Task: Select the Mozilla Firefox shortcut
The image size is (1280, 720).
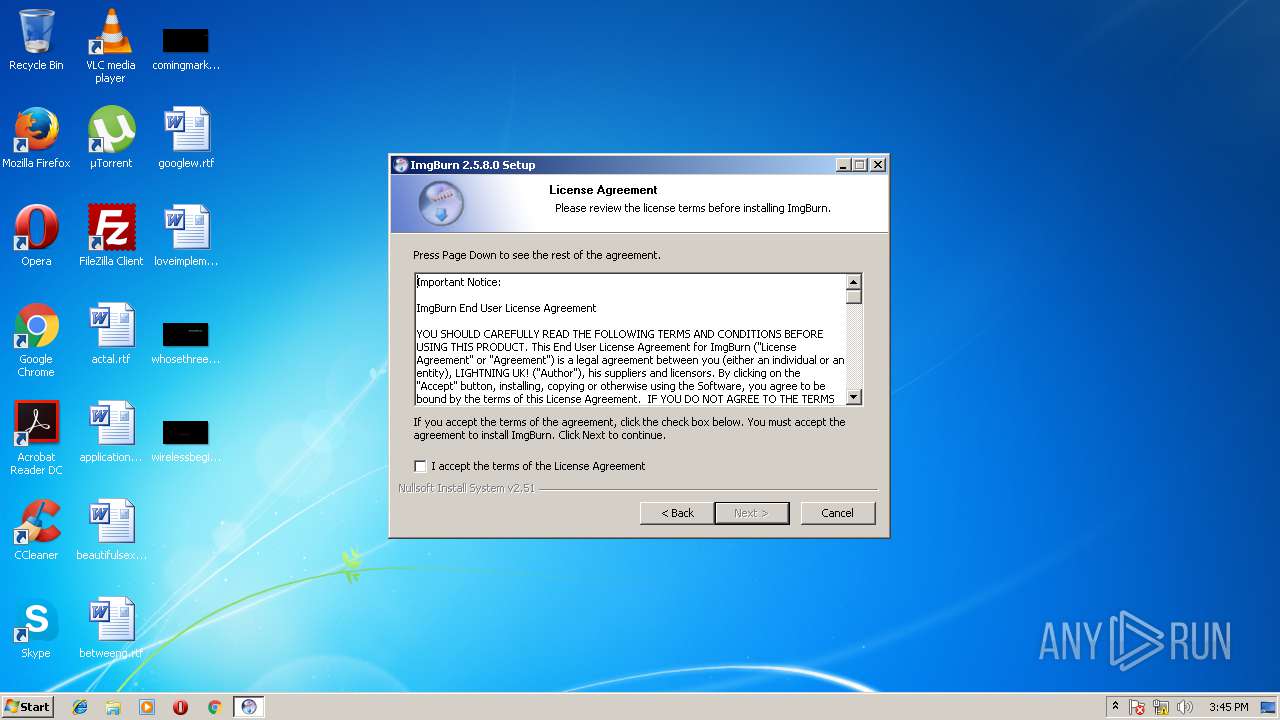Action: 36,138
